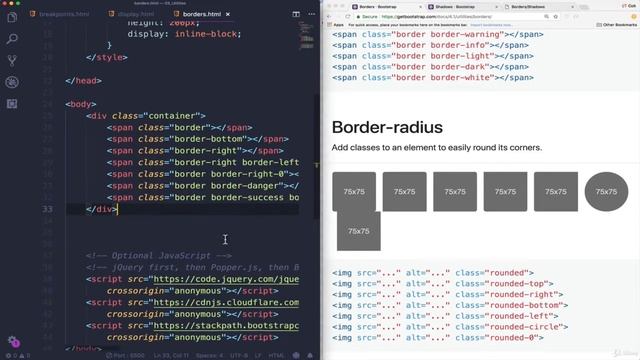This screenshot has height=360, width=640.
Task: Close the Borders/Shadows browser tab
Action: click(572, 7)
